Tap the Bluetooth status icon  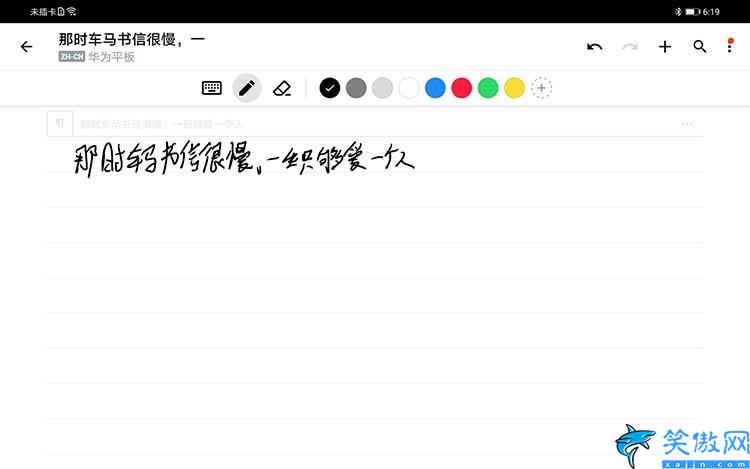(678, 11)
